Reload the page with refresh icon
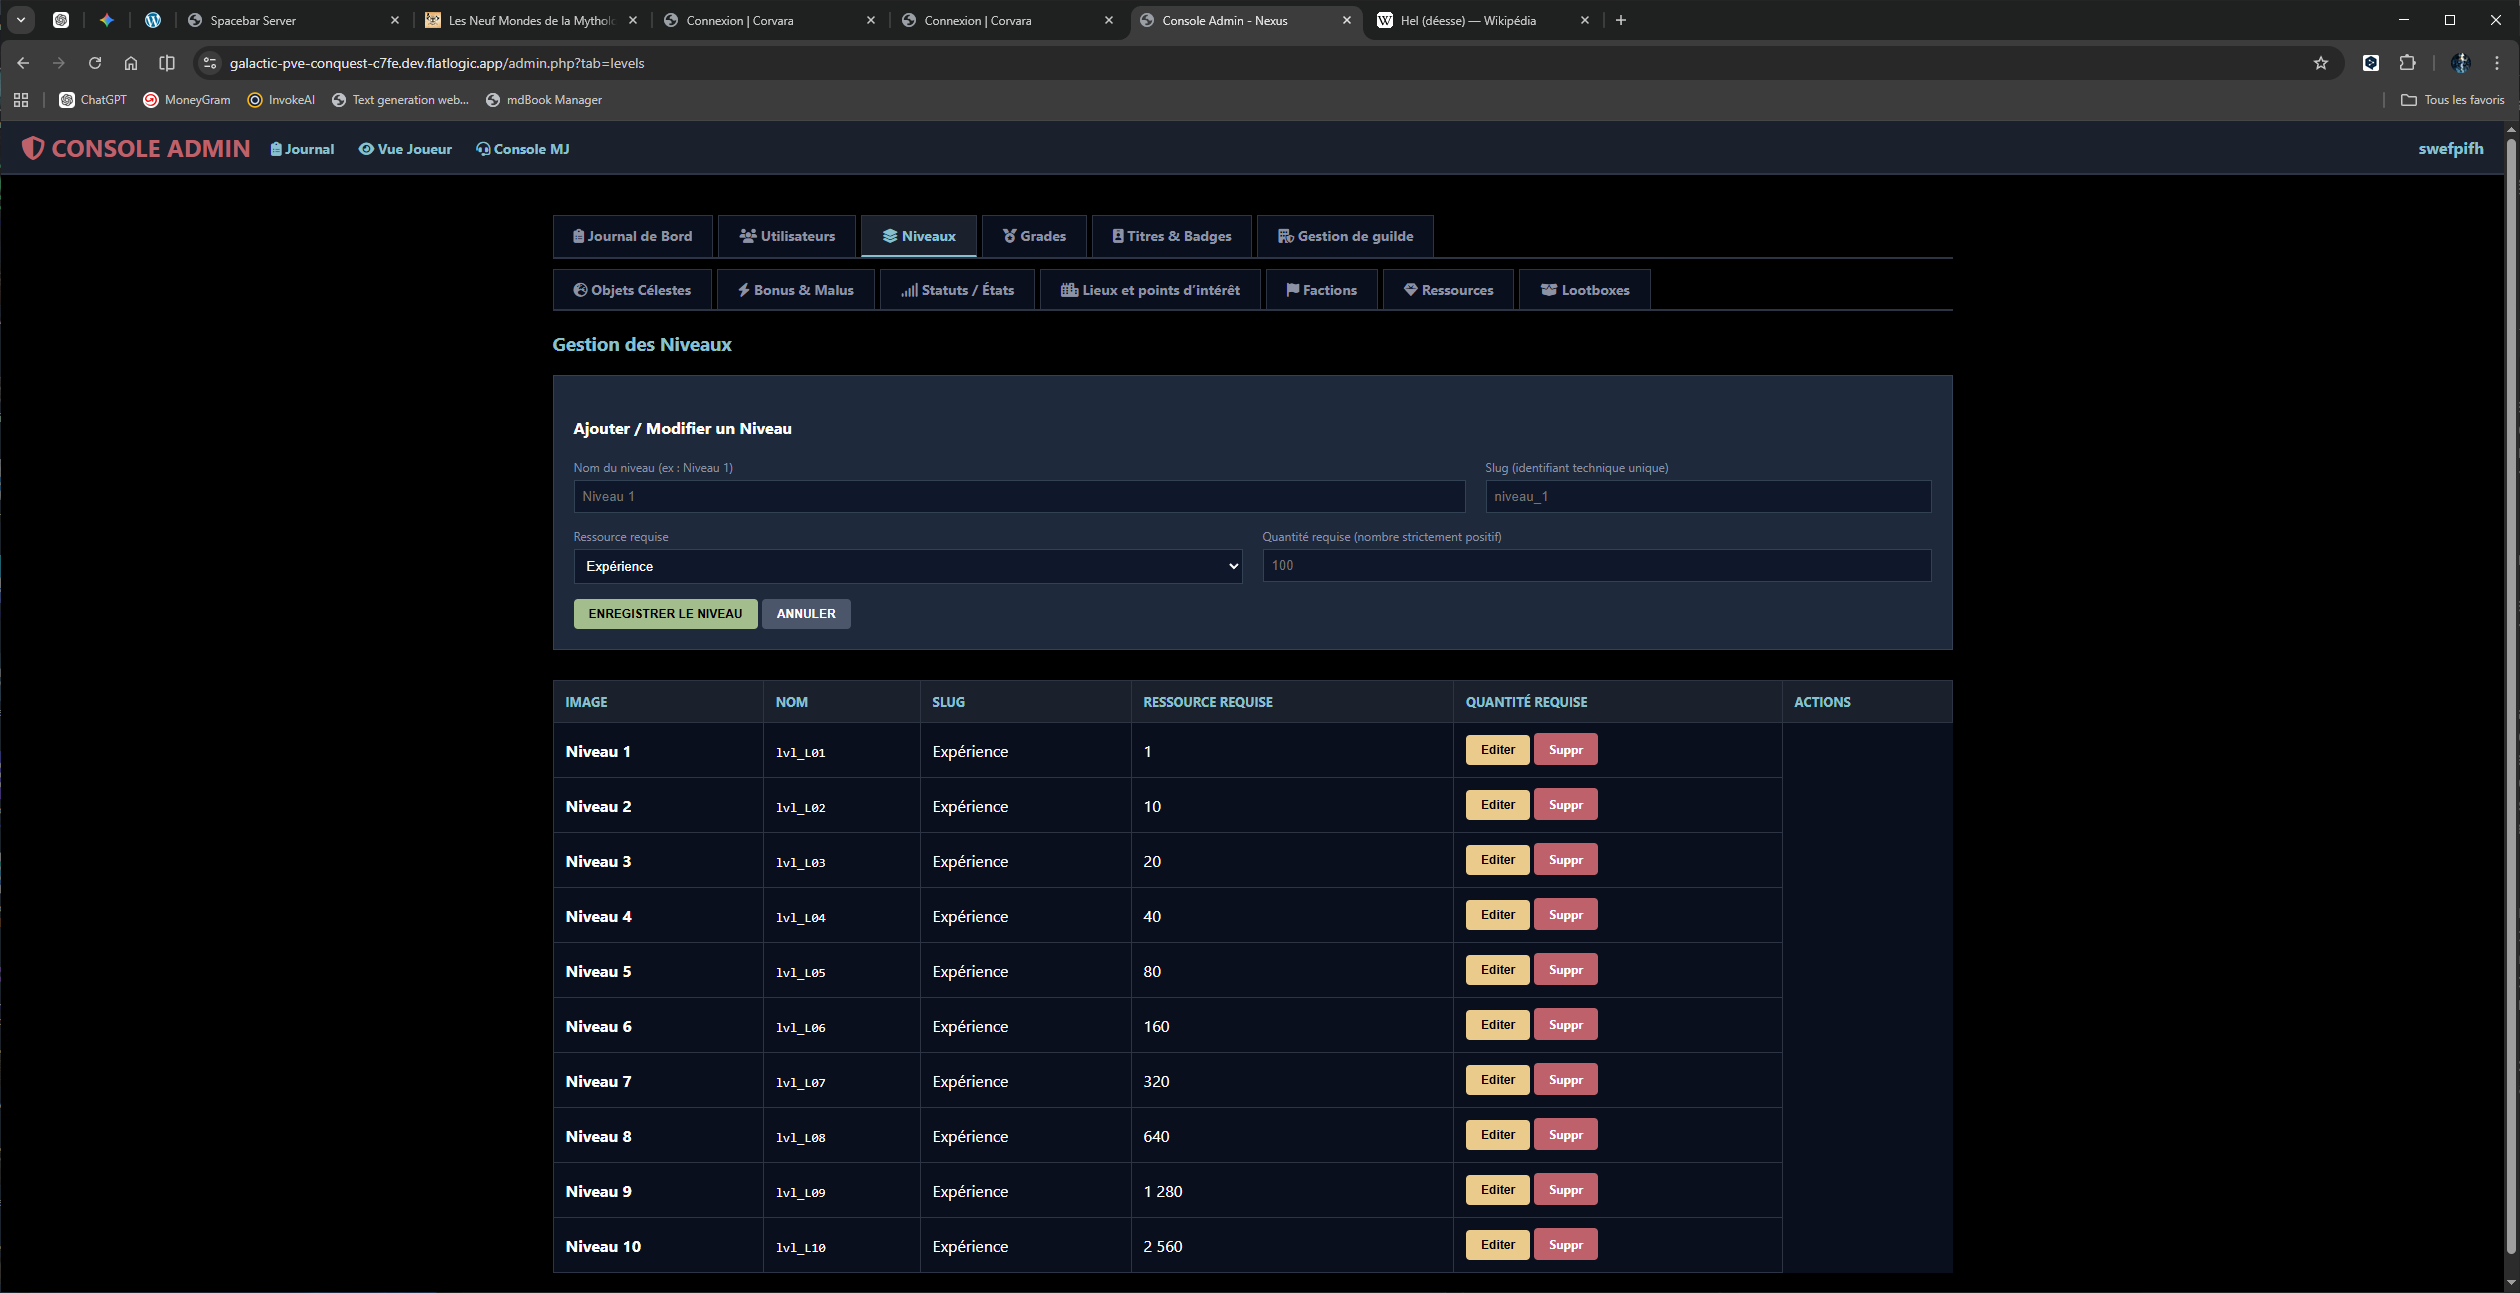The height and width of the screenshot is (1293, 2520). click(95, 63)
